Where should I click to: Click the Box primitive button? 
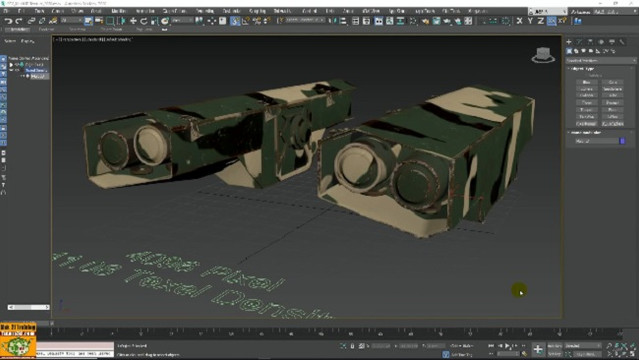tap(586, 82)
